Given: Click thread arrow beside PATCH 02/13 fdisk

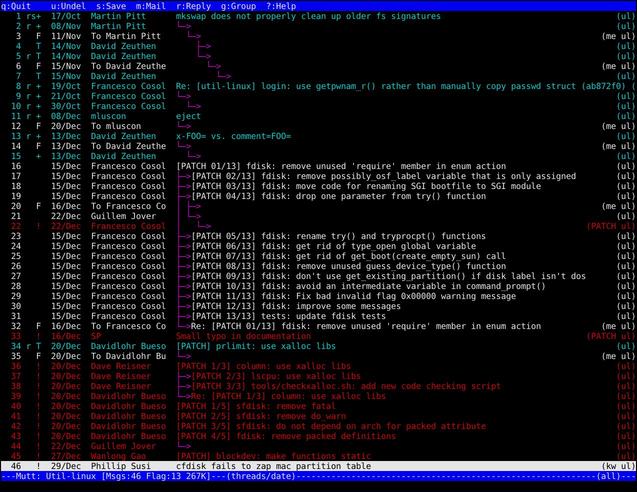Looking at the screenshot, I should 184,176.
